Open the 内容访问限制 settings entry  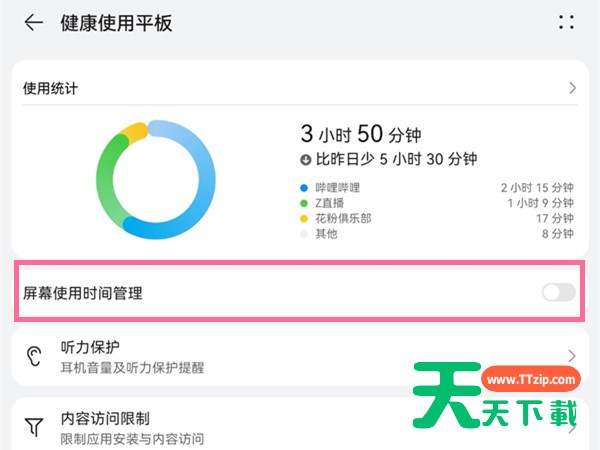click(x=300, y=426)
